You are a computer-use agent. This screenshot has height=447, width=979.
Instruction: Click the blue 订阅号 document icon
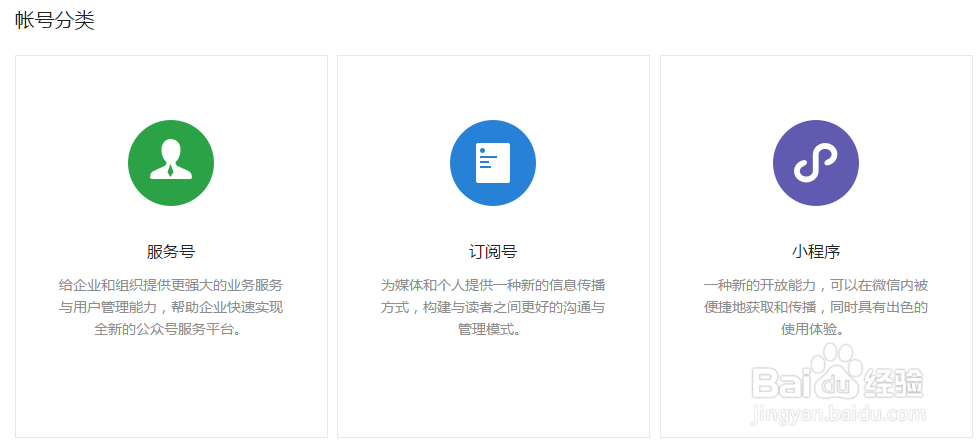click(493, 163)
